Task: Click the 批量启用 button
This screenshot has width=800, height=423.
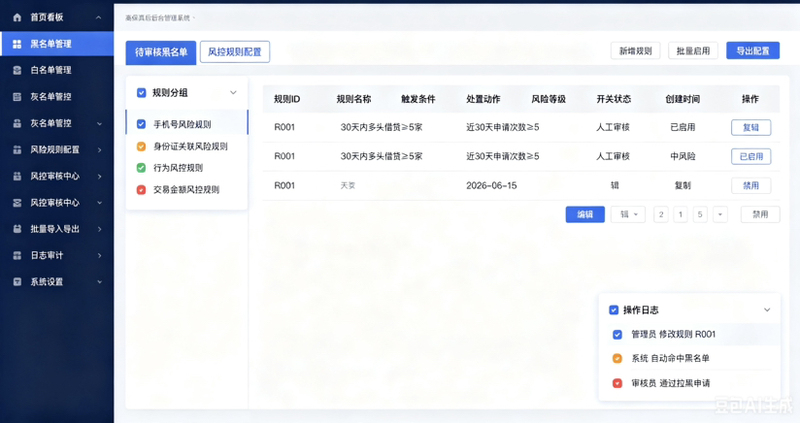Action: tap(693, 51)
